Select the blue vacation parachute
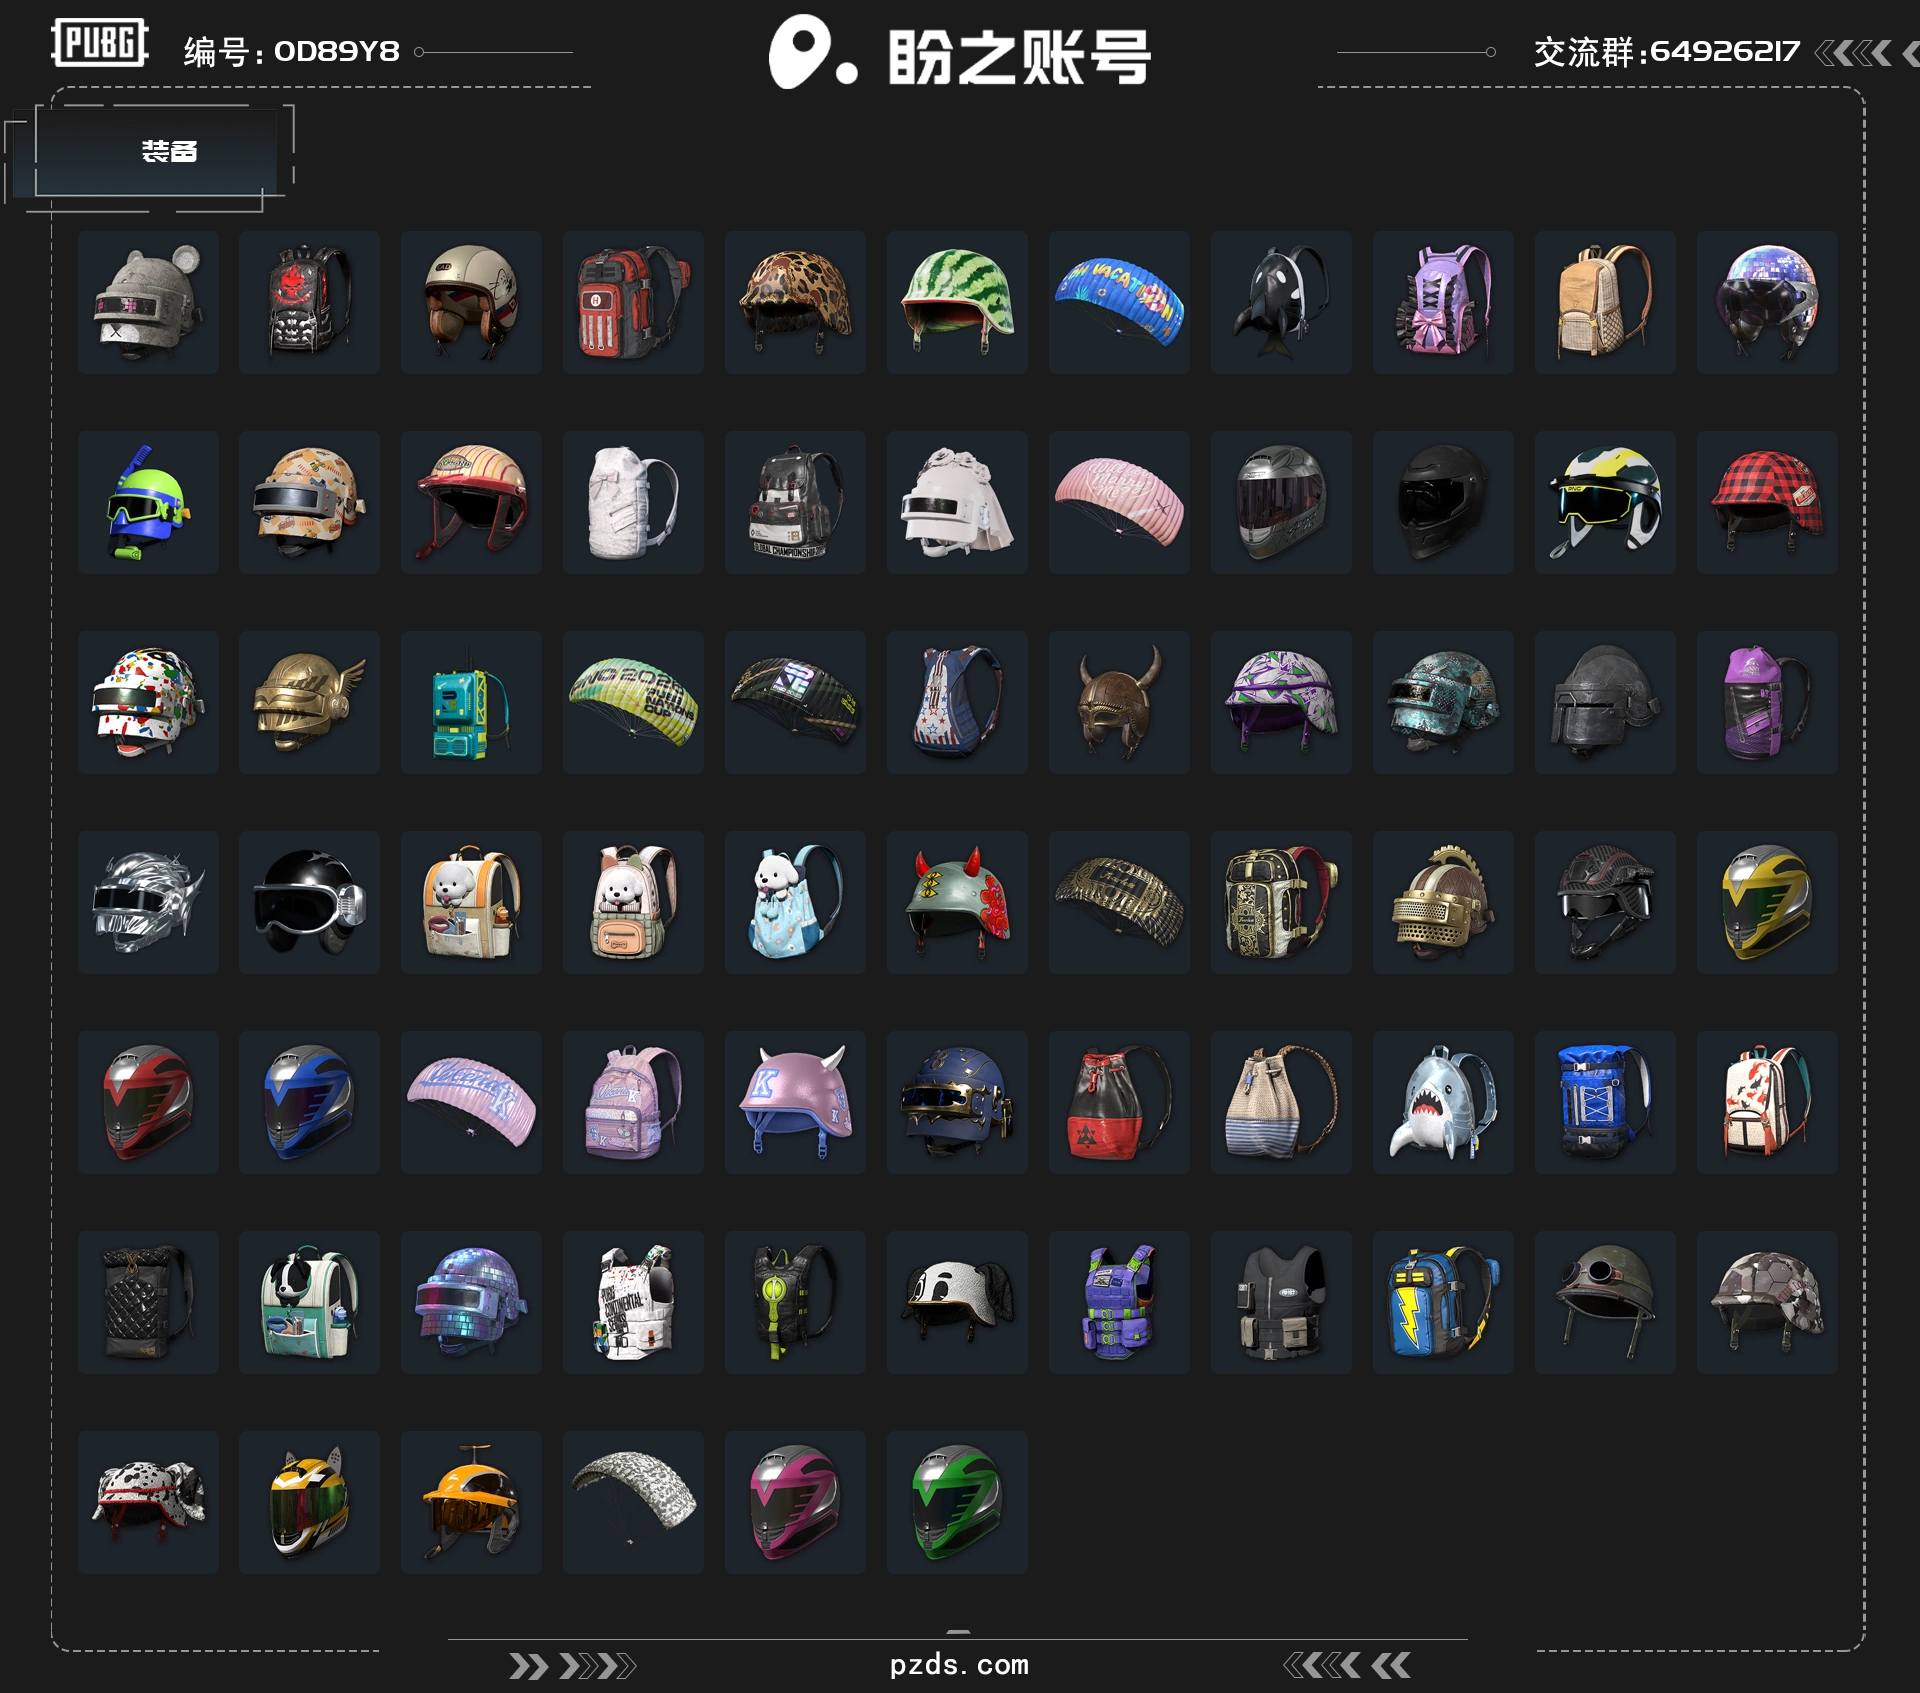The height and width of the screenshot is (1693, 1920). coord(1119,302)
